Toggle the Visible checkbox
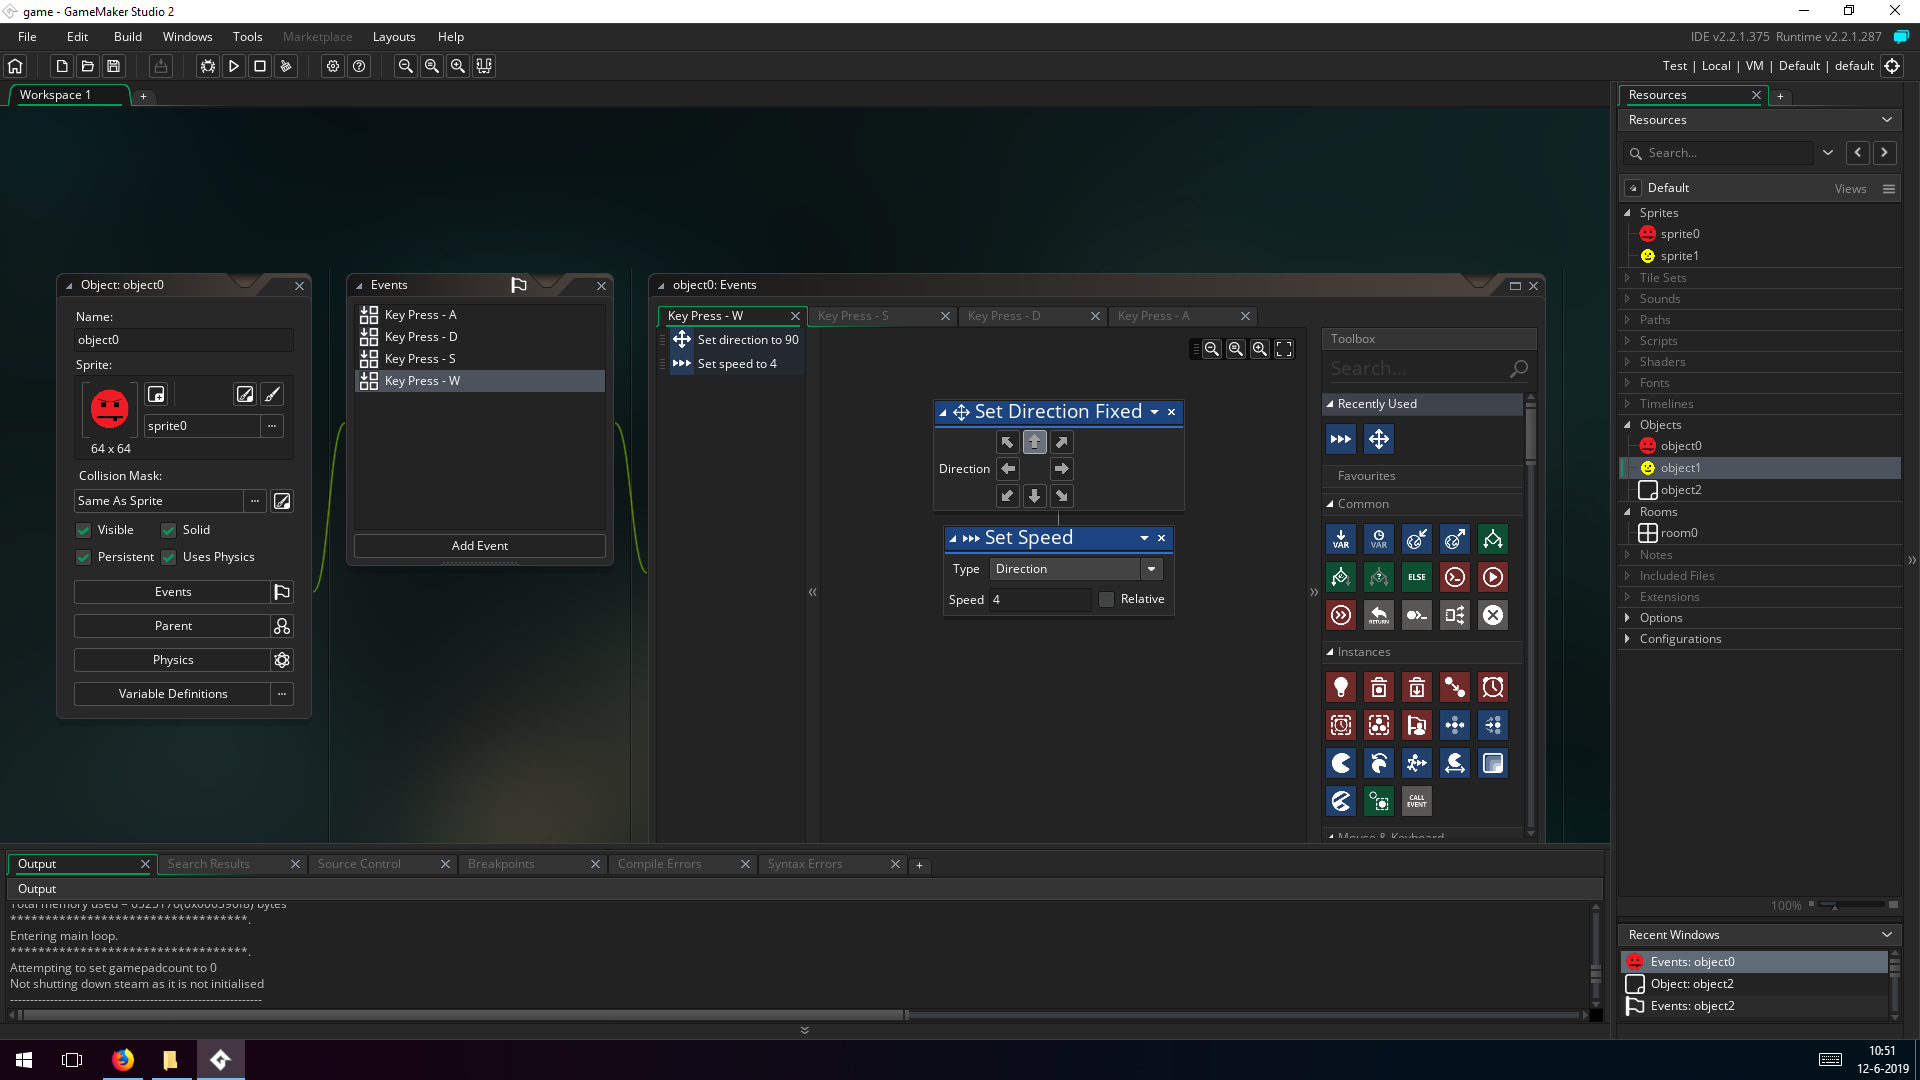Screen dimensions: 1920x1080 (84, 530)
